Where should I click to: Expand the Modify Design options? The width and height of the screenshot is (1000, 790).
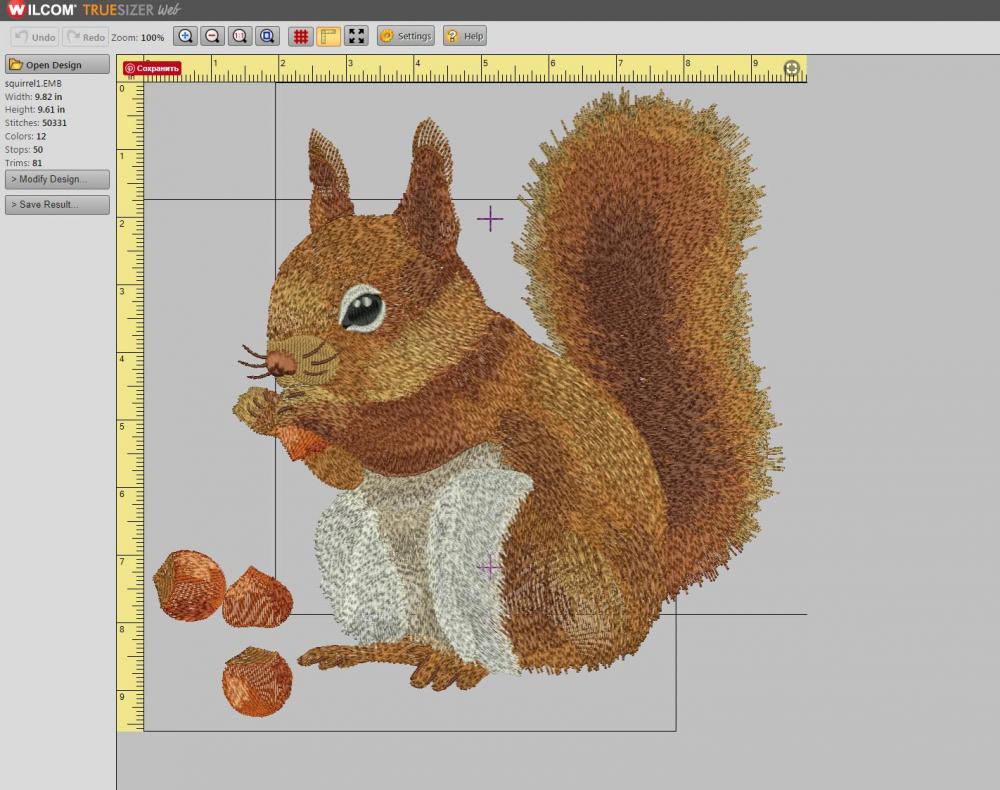click(56, 179)
